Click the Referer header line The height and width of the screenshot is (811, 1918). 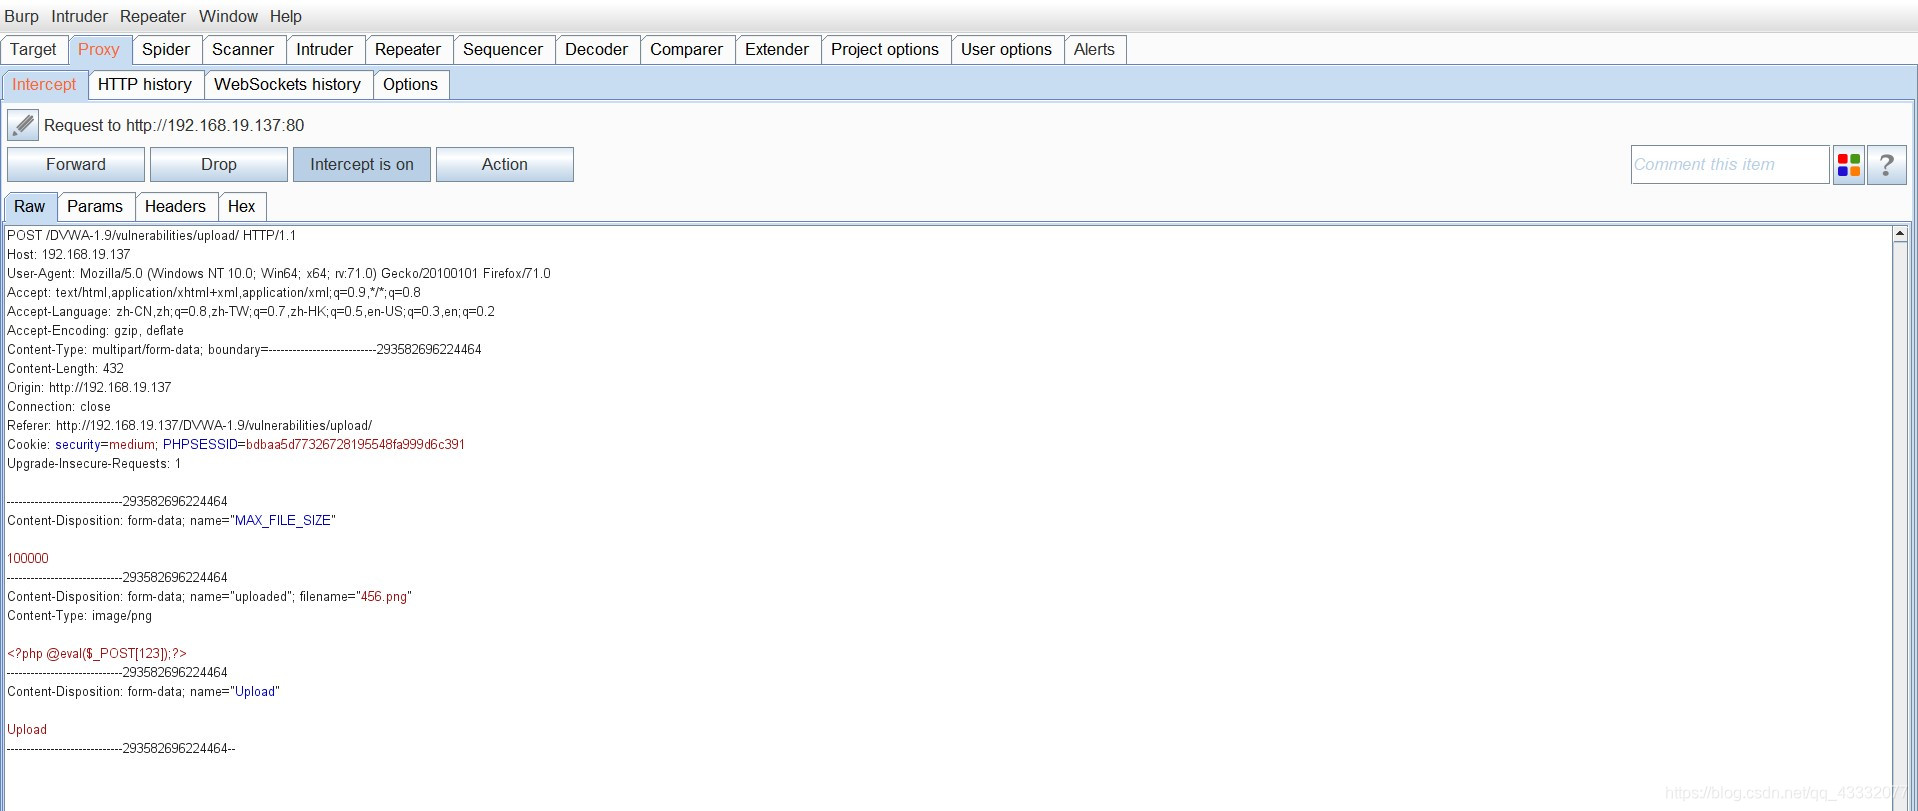pyautogui.click(x=190, y=426)
